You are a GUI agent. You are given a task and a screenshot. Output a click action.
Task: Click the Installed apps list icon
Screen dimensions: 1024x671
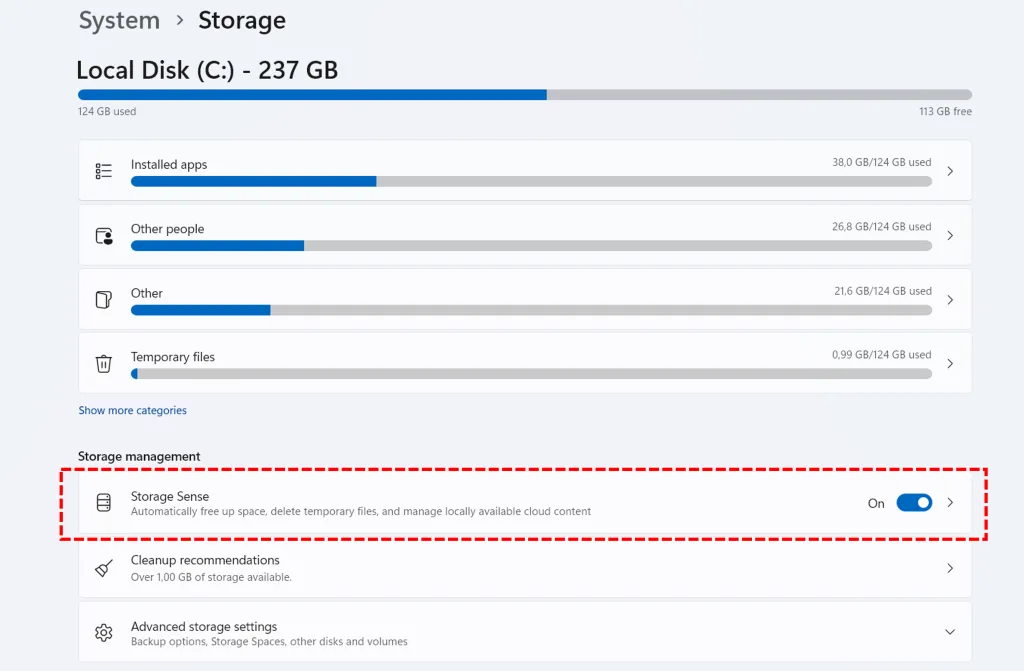pos(103,170)
